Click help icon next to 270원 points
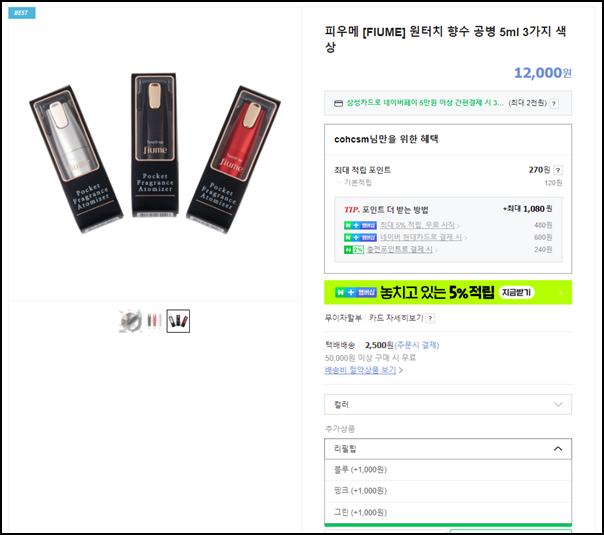Image resolution: width=604 pixels, height=535 pixels. pyautogui.click(x=558, y=170)
